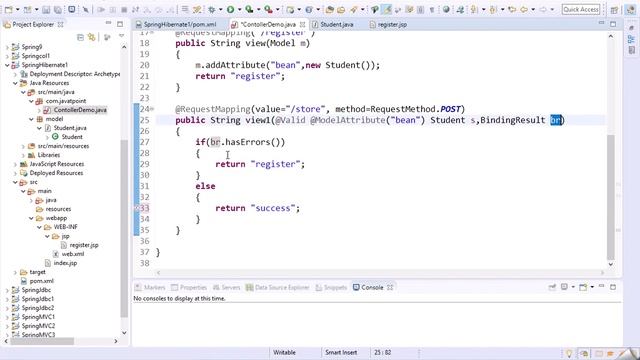
Task: Click Project Explorer horizontal scrollbar thumb
Action: tap(42, 341)
